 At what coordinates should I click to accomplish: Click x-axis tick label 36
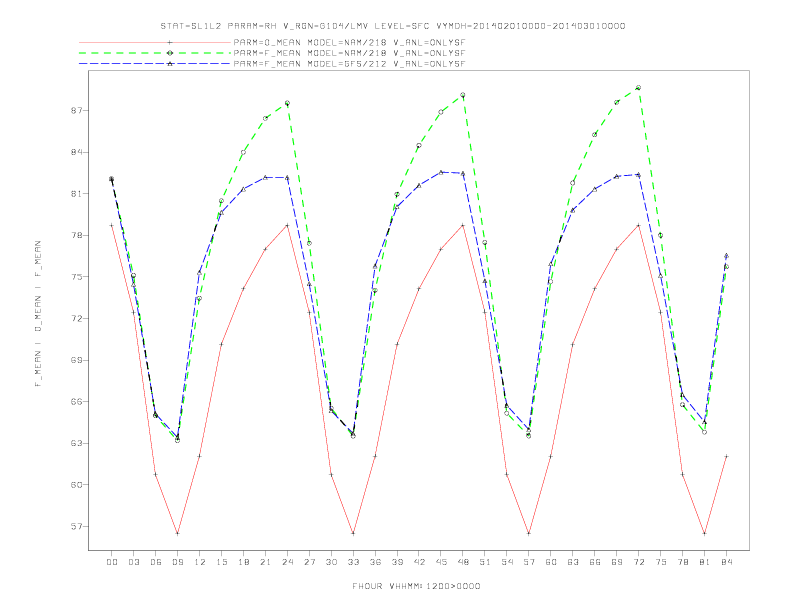pyautogui.click(x=375, y=562)
